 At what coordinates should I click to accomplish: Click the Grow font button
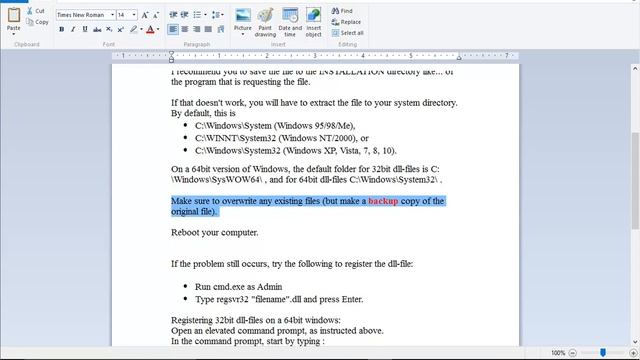click(145, 15)
